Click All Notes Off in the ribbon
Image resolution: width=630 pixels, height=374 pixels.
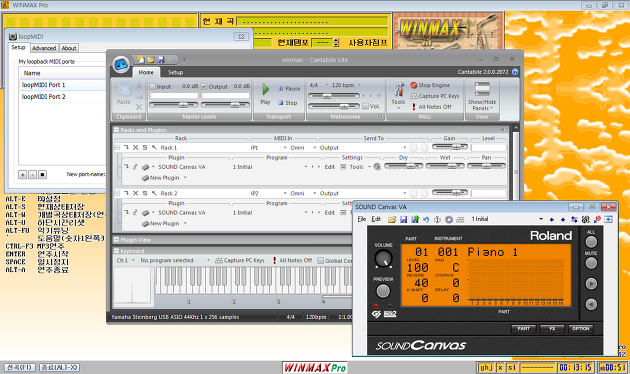(431, 107)
